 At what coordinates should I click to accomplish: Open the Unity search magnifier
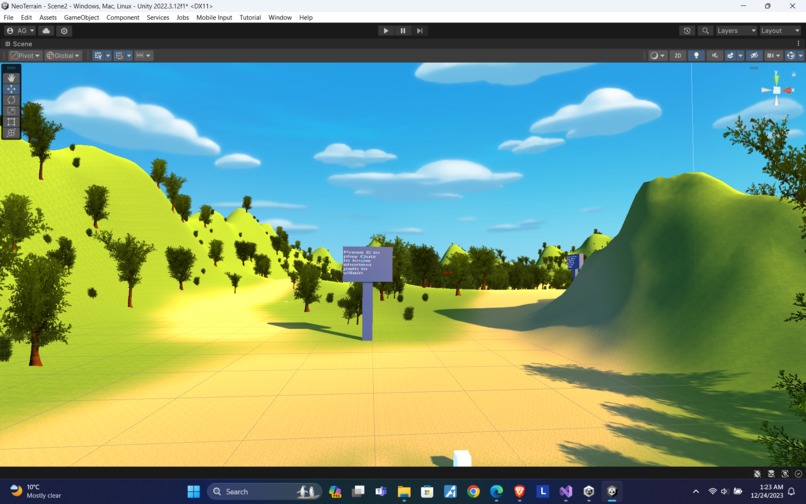(x=705, y=31)
